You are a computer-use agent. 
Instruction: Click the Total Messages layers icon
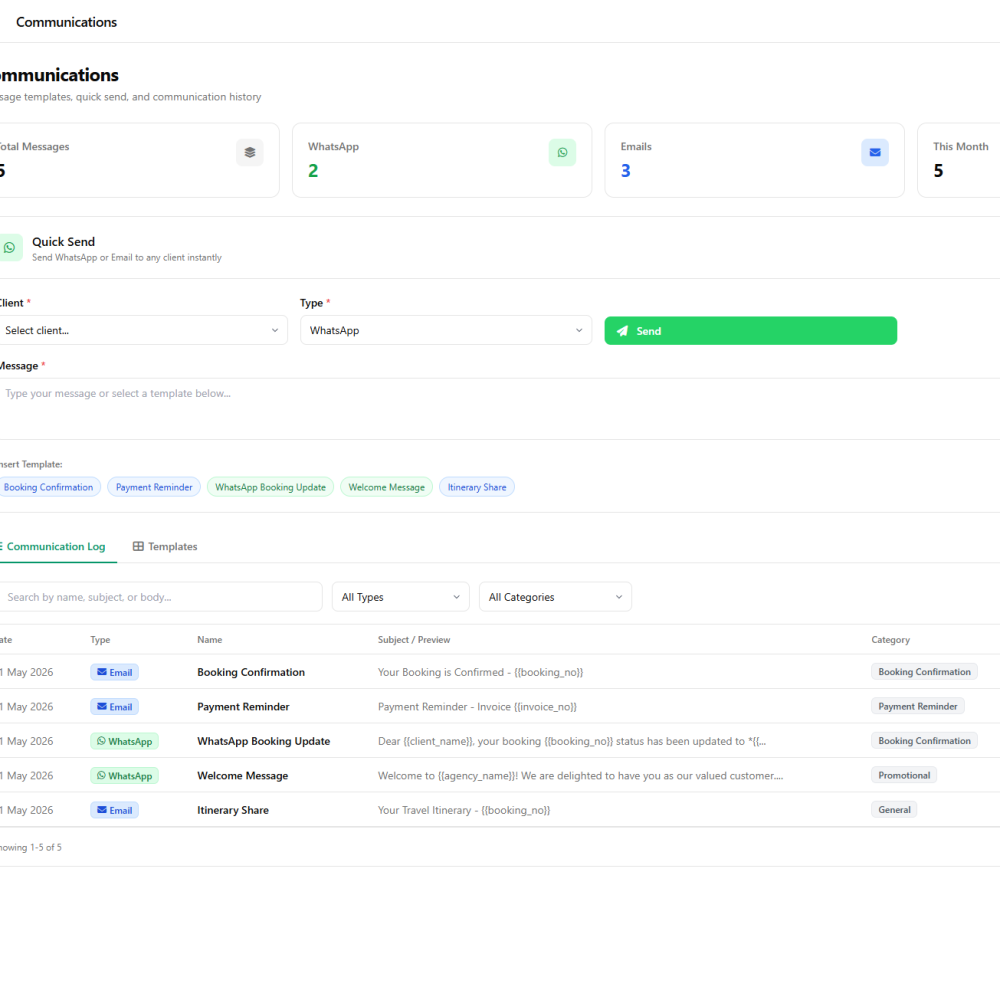249,152
